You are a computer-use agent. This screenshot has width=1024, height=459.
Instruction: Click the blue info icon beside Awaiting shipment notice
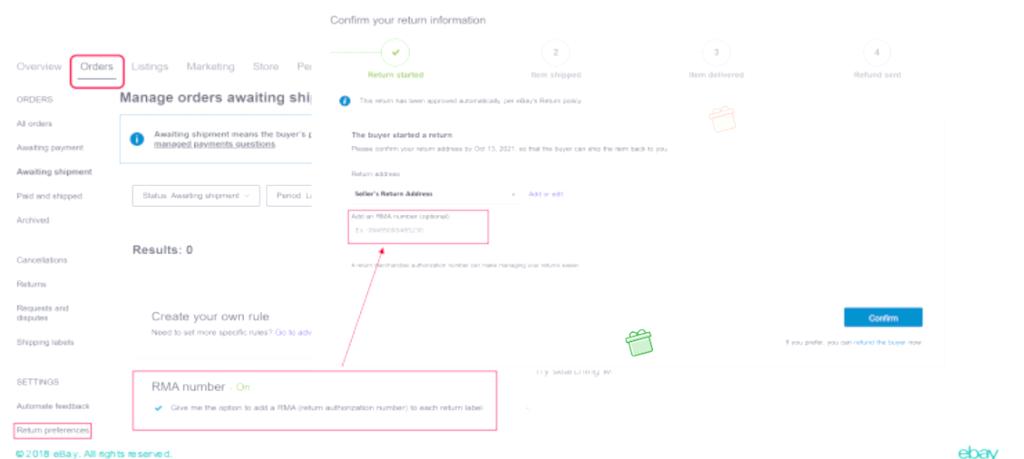[136, 139]
